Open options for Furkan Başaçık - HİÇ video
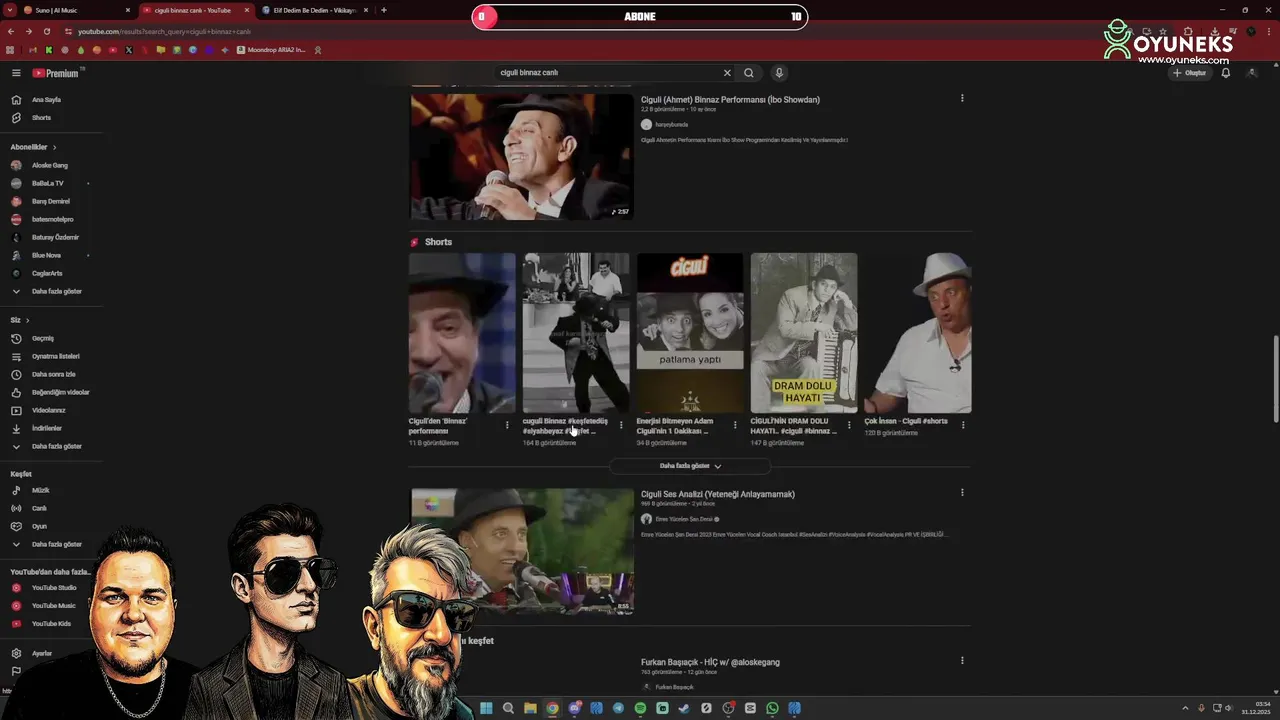Viewport: 1280px width, 720px height. pyautogui.click(x=962, y=660)
